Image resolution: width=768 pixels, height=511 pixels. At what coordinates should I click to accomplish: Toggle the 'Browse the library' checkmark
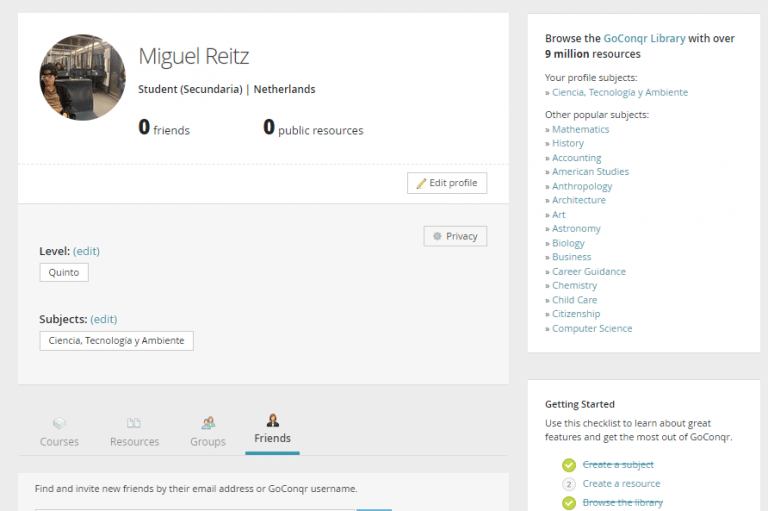pyautogui.click(x=568, y=503)
